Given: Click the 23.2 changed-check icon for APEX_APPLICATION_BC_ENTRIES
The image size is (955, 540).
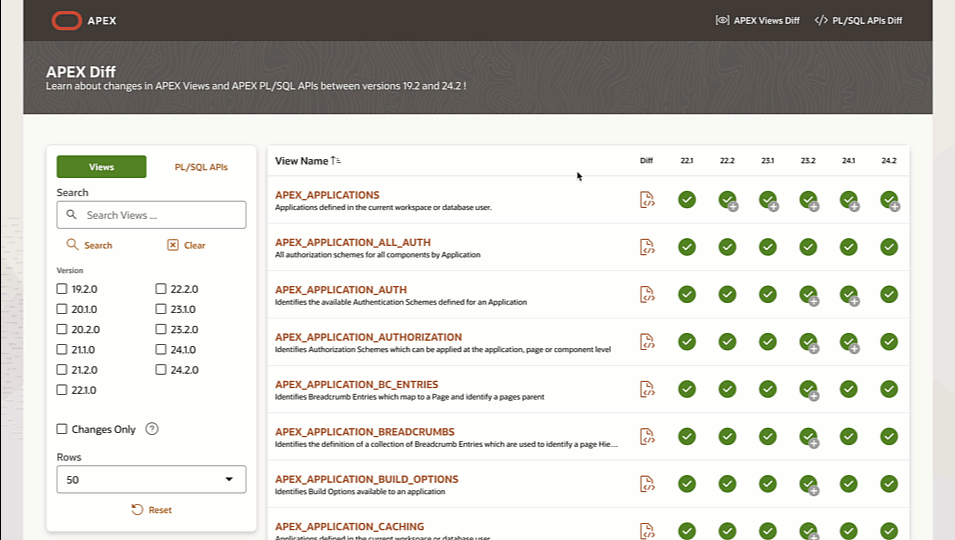Looking at the screenshot, I should click(x=809, y=390).
